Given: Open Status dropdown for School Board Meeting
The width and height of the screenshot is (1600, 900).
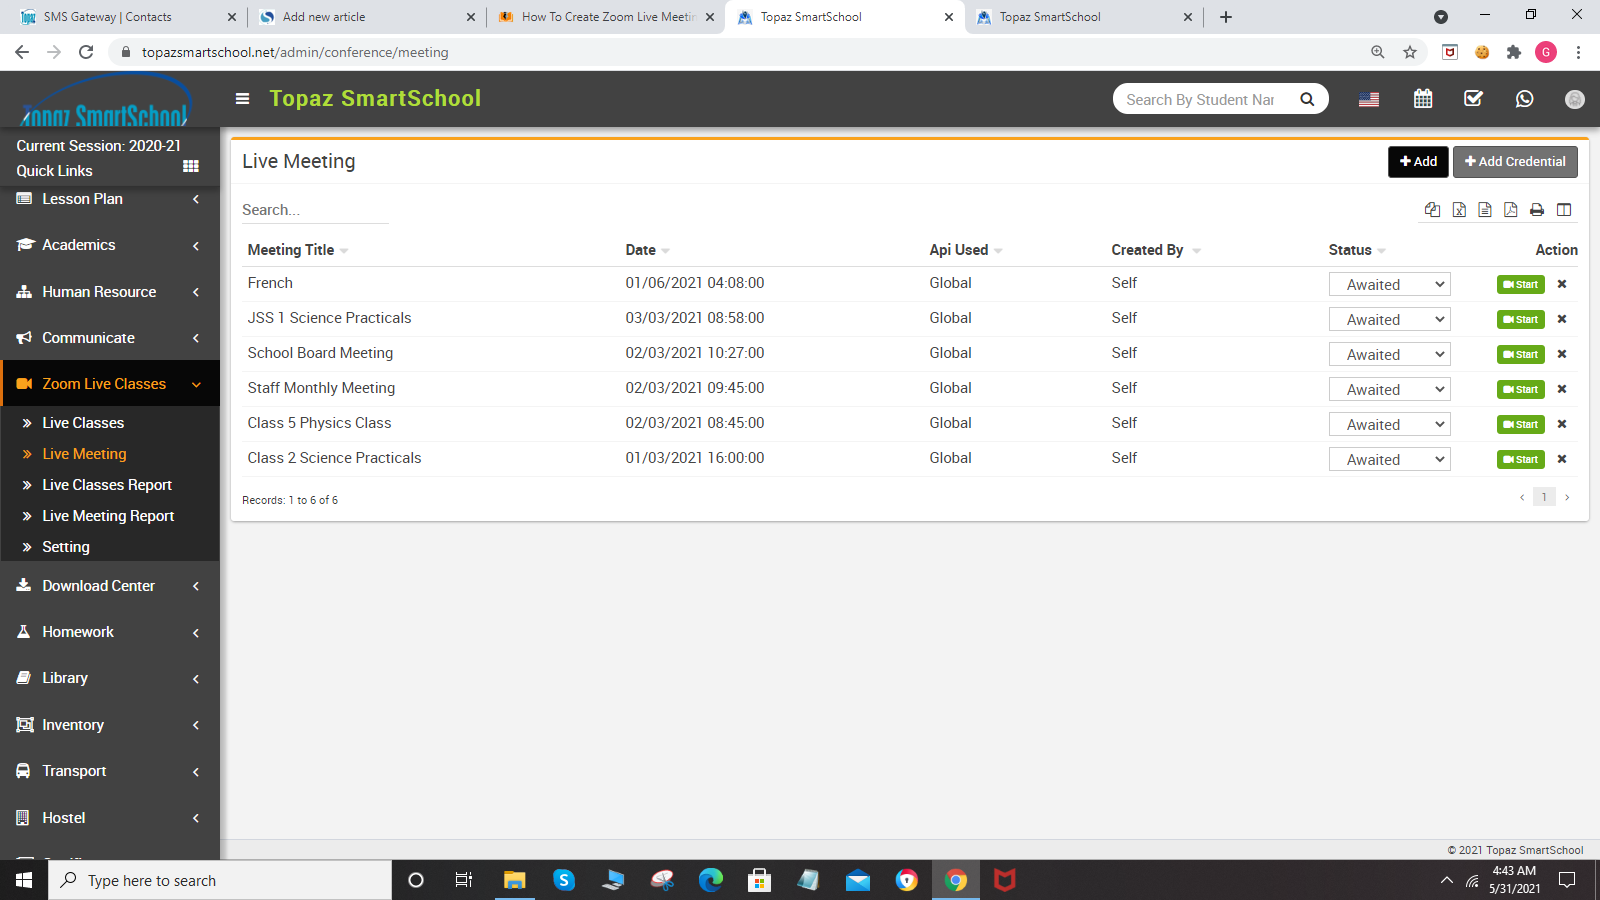Looking at the screenshot, I should (x=1389, y=355).
